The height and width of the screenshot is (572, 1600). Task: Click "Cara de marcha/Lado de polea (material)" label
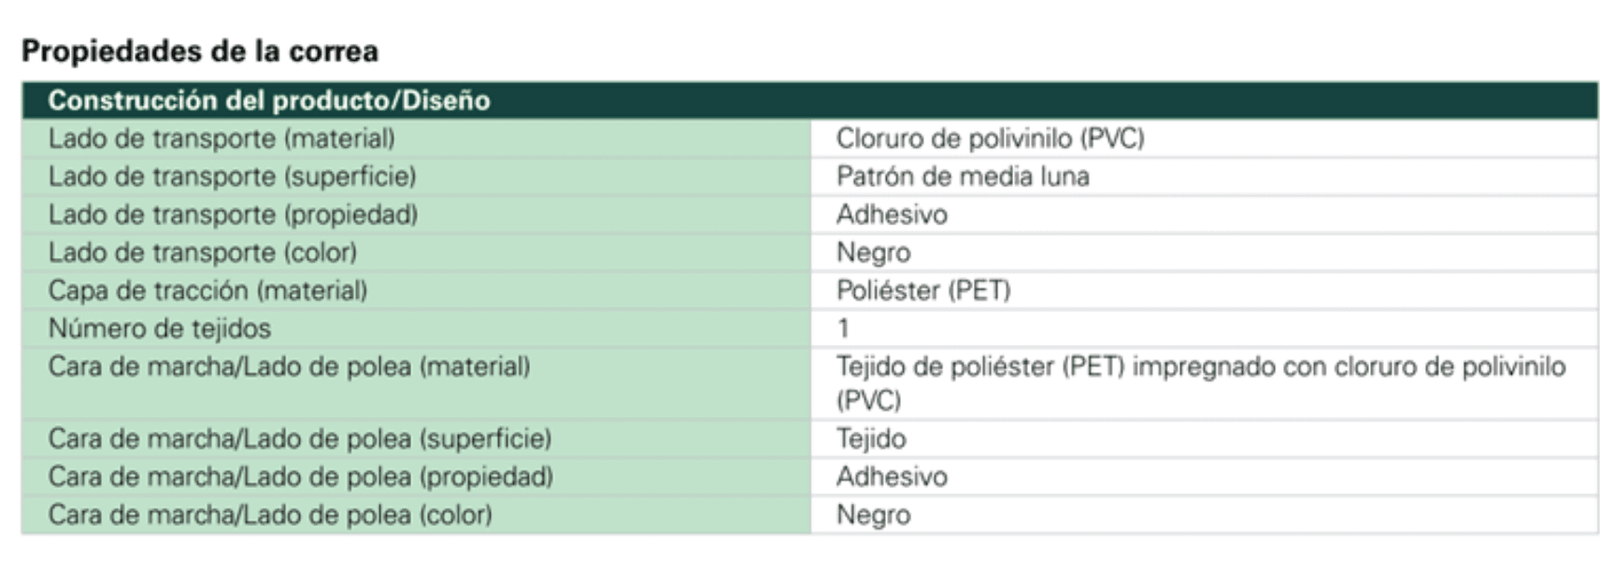289,366
